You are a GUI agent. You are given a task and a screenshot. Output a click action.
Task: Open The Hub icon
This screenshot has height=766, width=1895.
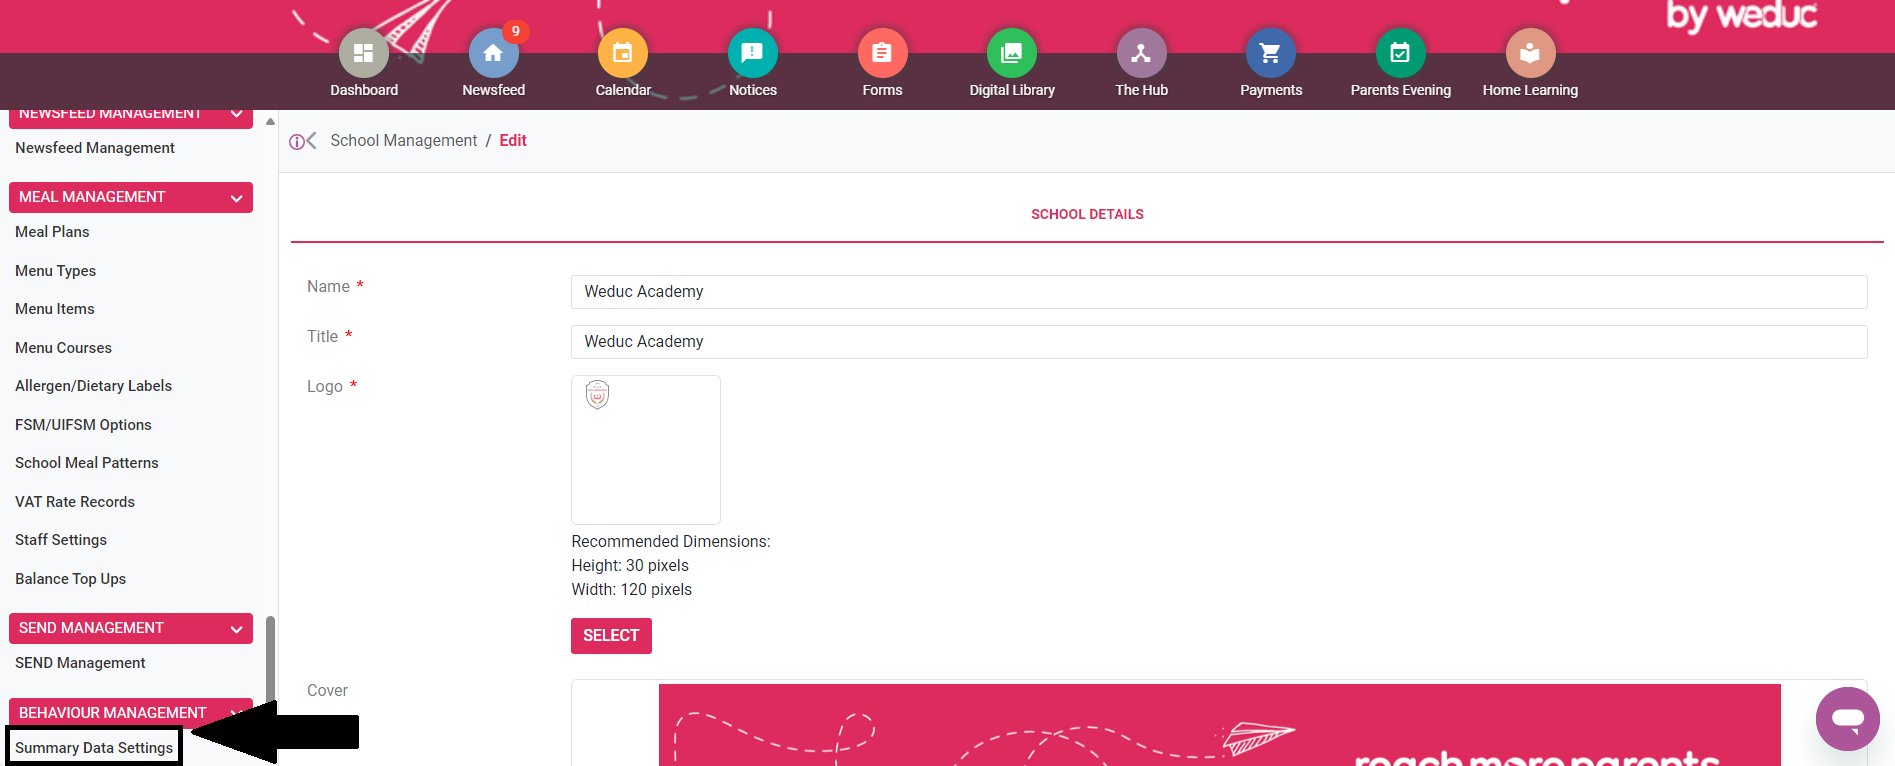click(1141, 53)
